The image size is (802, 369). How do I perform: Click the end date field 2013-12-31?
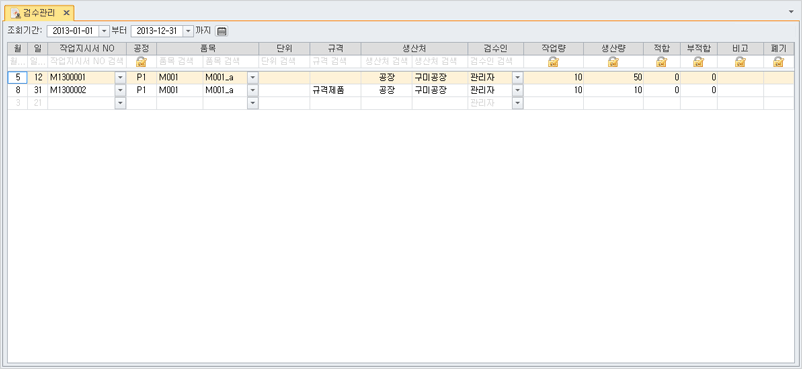click(157, 31)
